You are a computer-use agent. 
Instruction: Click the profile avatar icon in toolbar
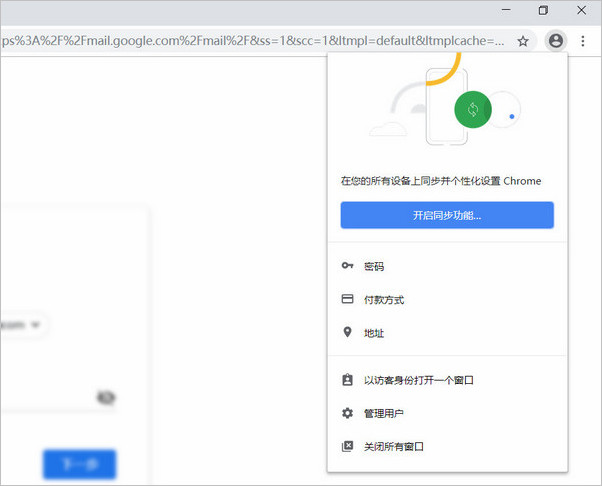click(555, 41)
